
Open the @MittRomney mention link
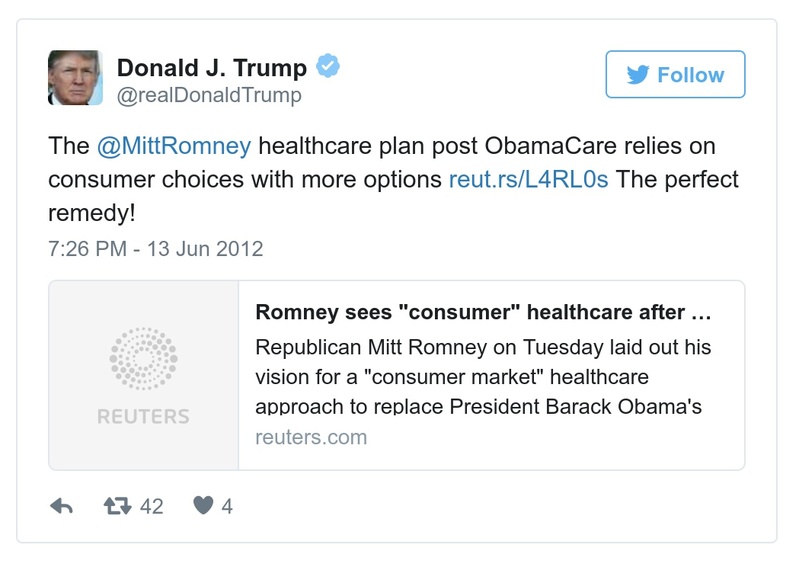coord(174,146)
